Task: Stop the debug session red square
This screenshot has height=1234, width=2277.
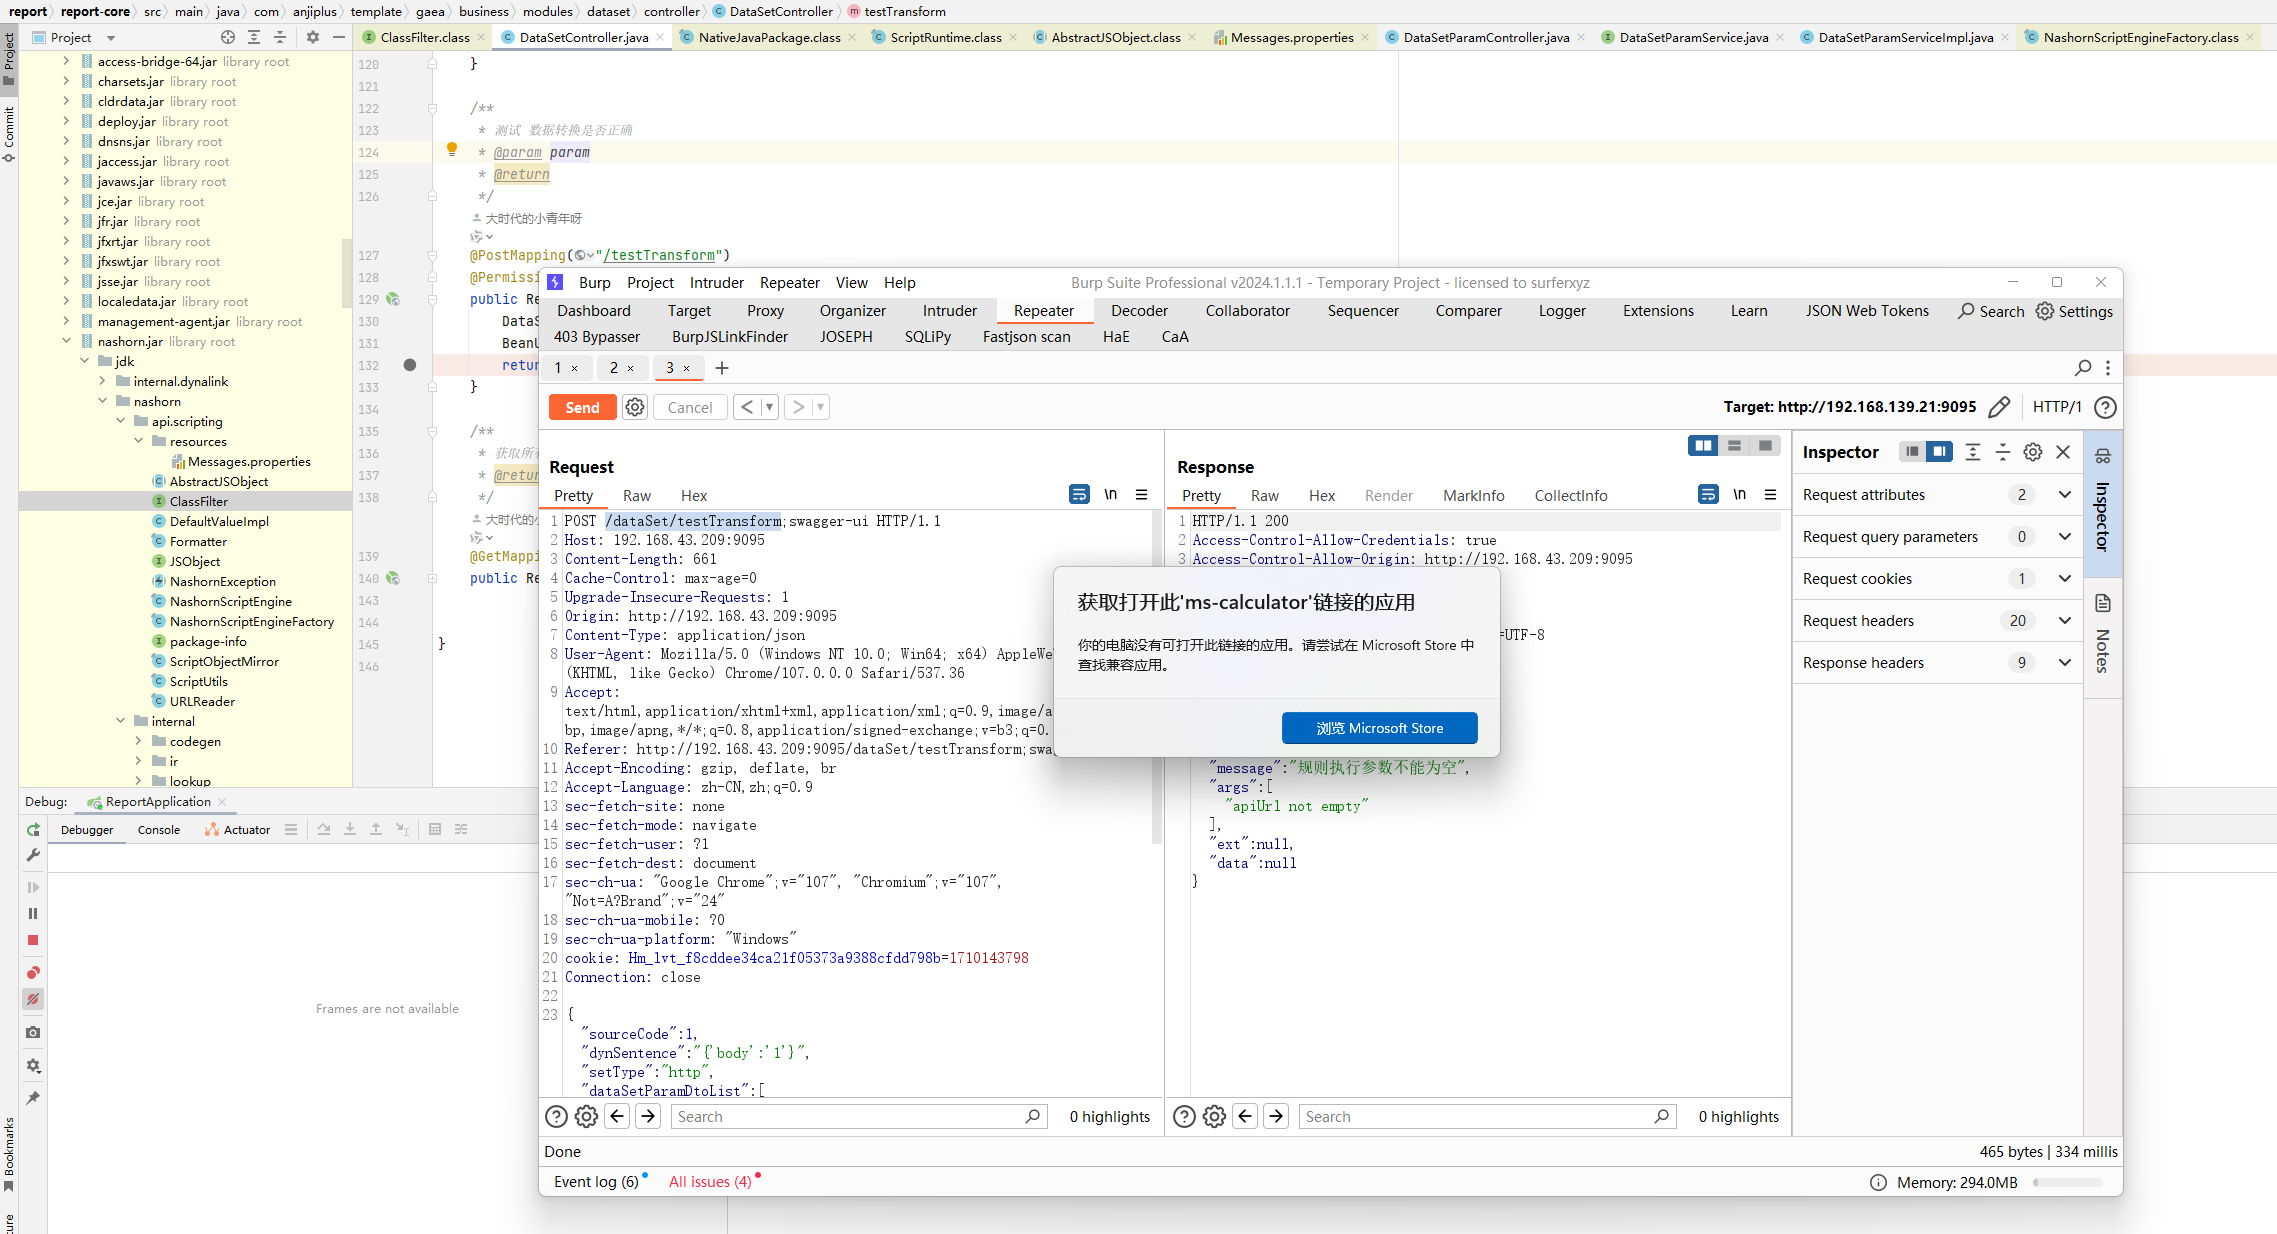Action: point(33,940)
